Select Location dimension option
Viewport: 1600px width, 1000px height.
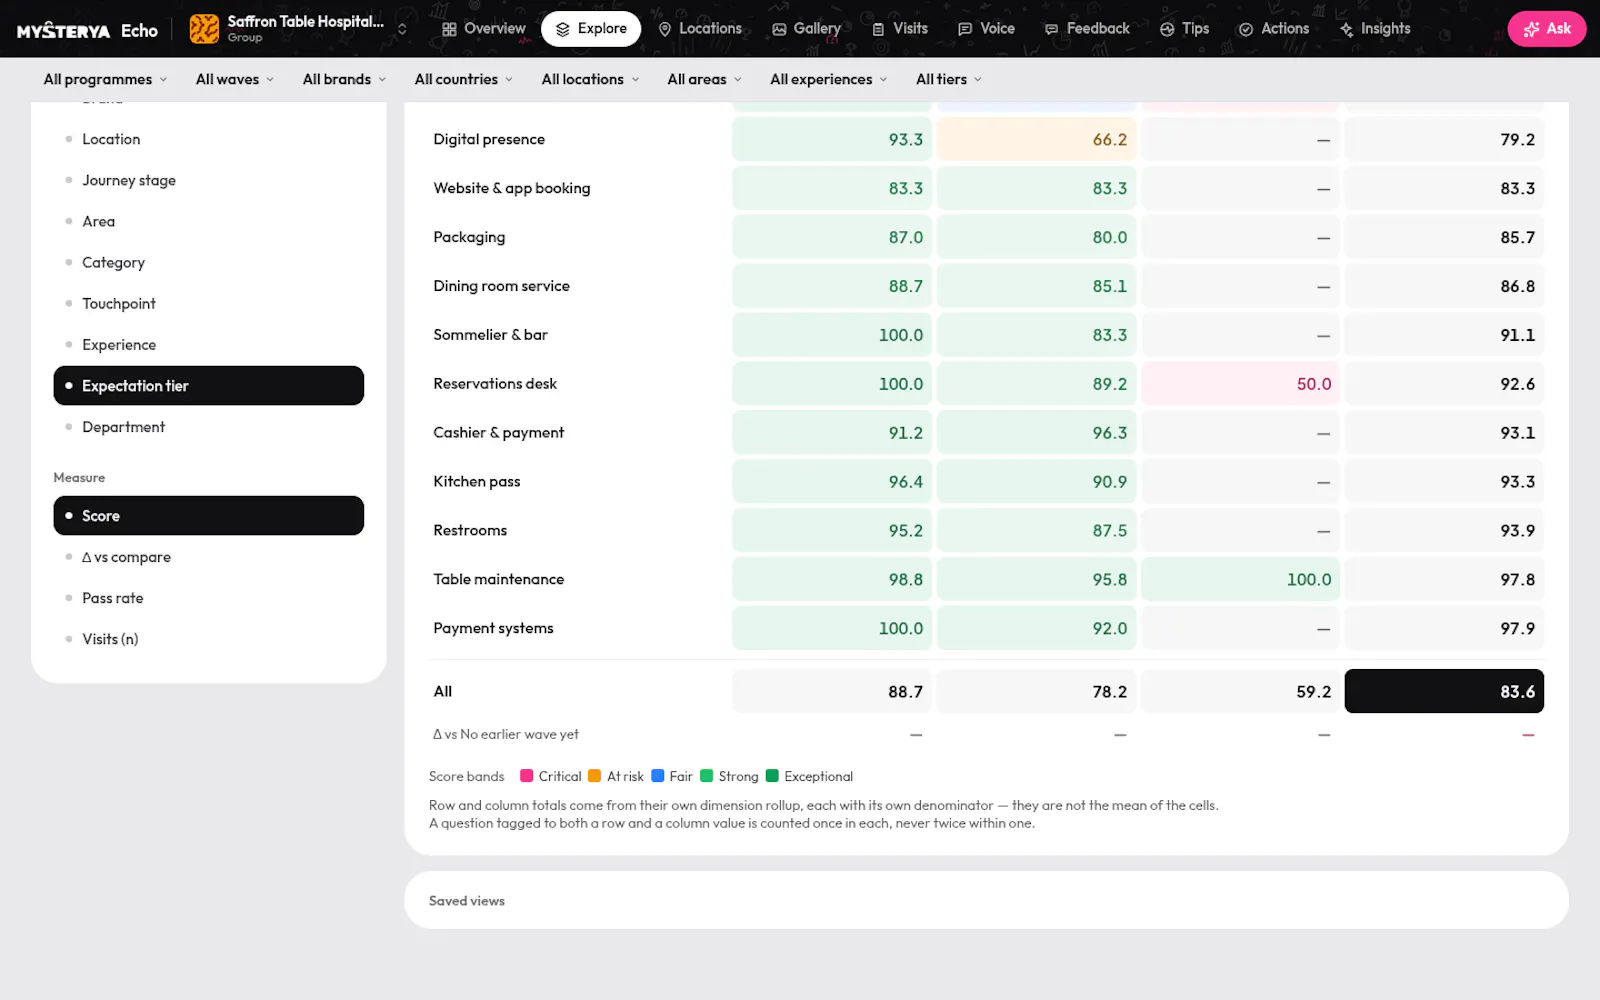(208, 139)
